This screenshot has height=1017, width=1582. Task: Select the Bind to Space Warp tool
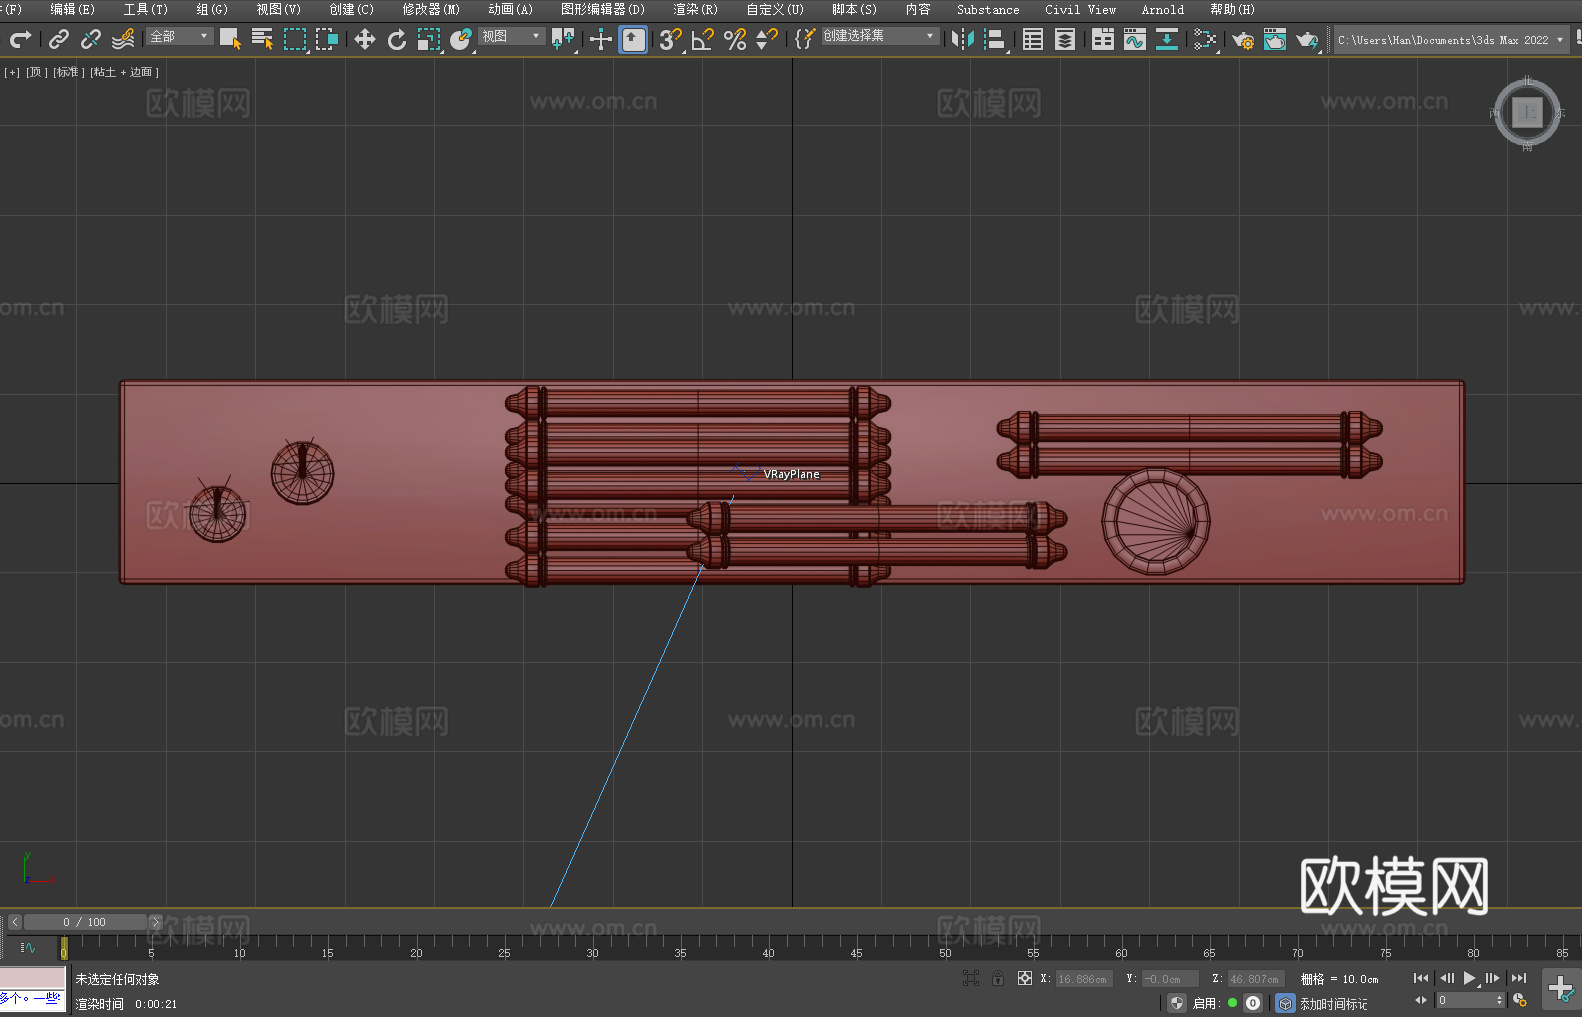123,39
